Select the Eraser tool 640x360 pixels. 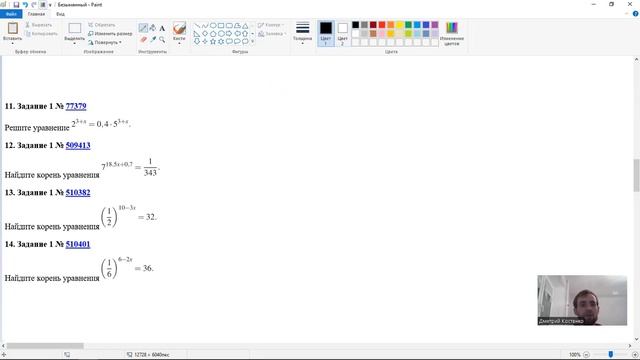[143, 39]
